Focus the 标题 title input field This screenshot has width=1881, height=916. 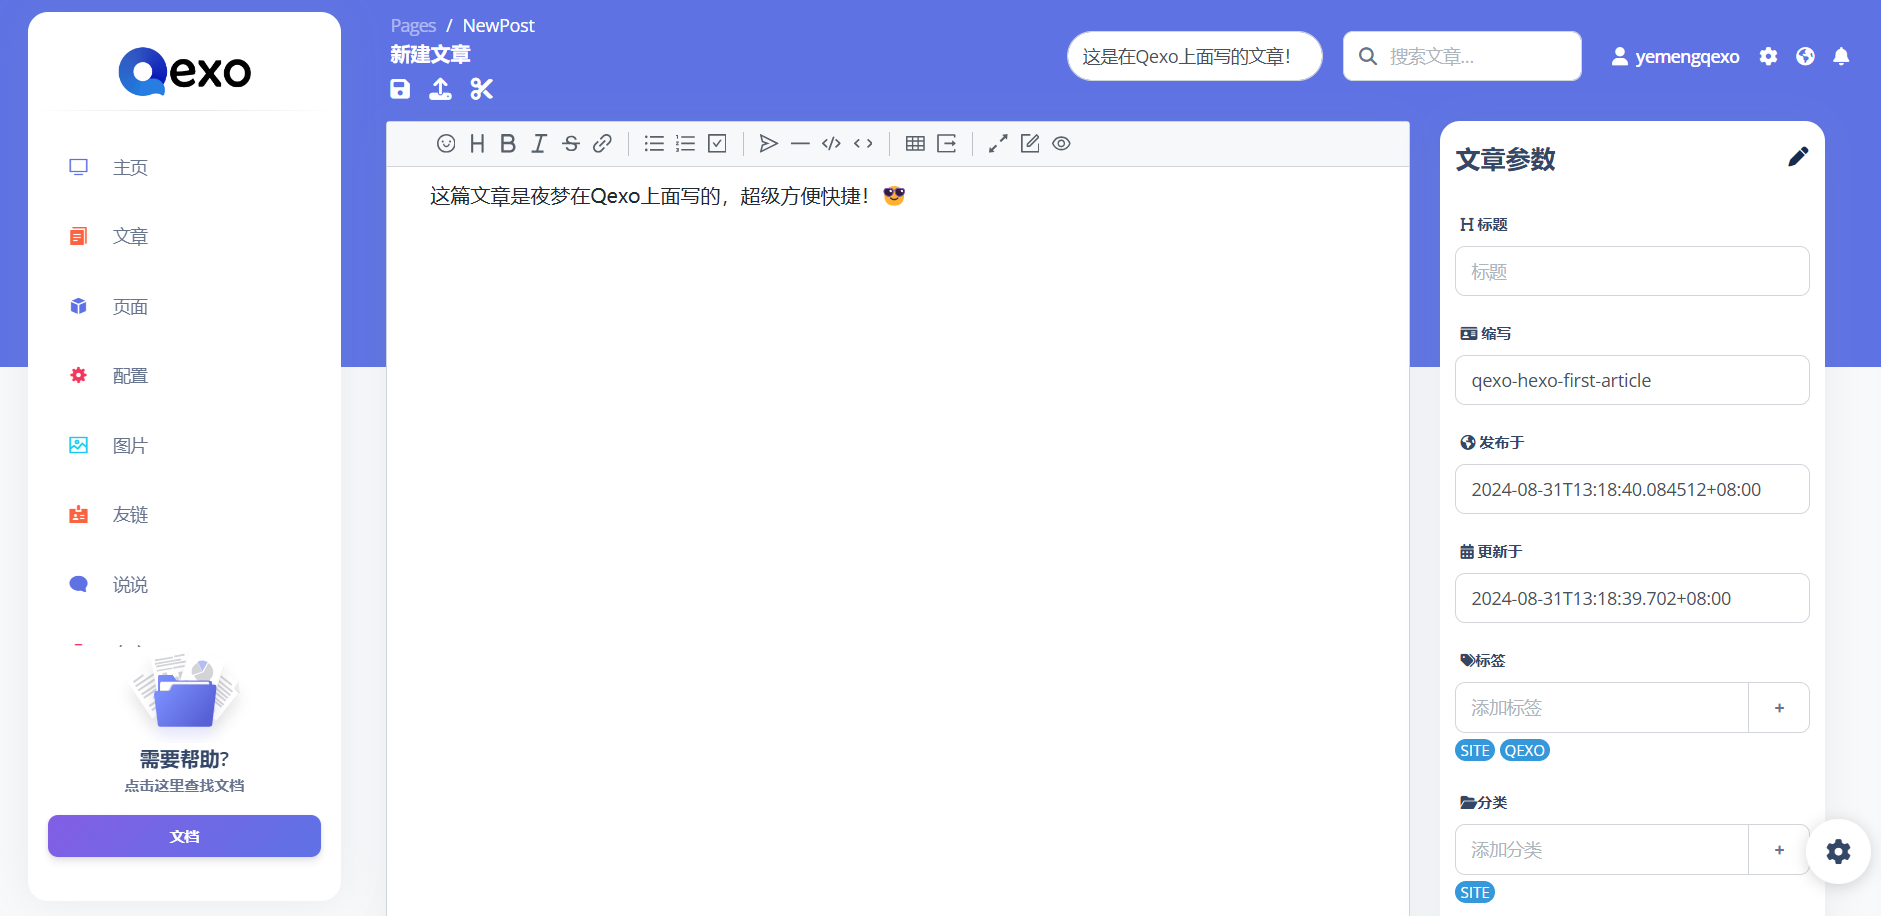[1632, 272]
